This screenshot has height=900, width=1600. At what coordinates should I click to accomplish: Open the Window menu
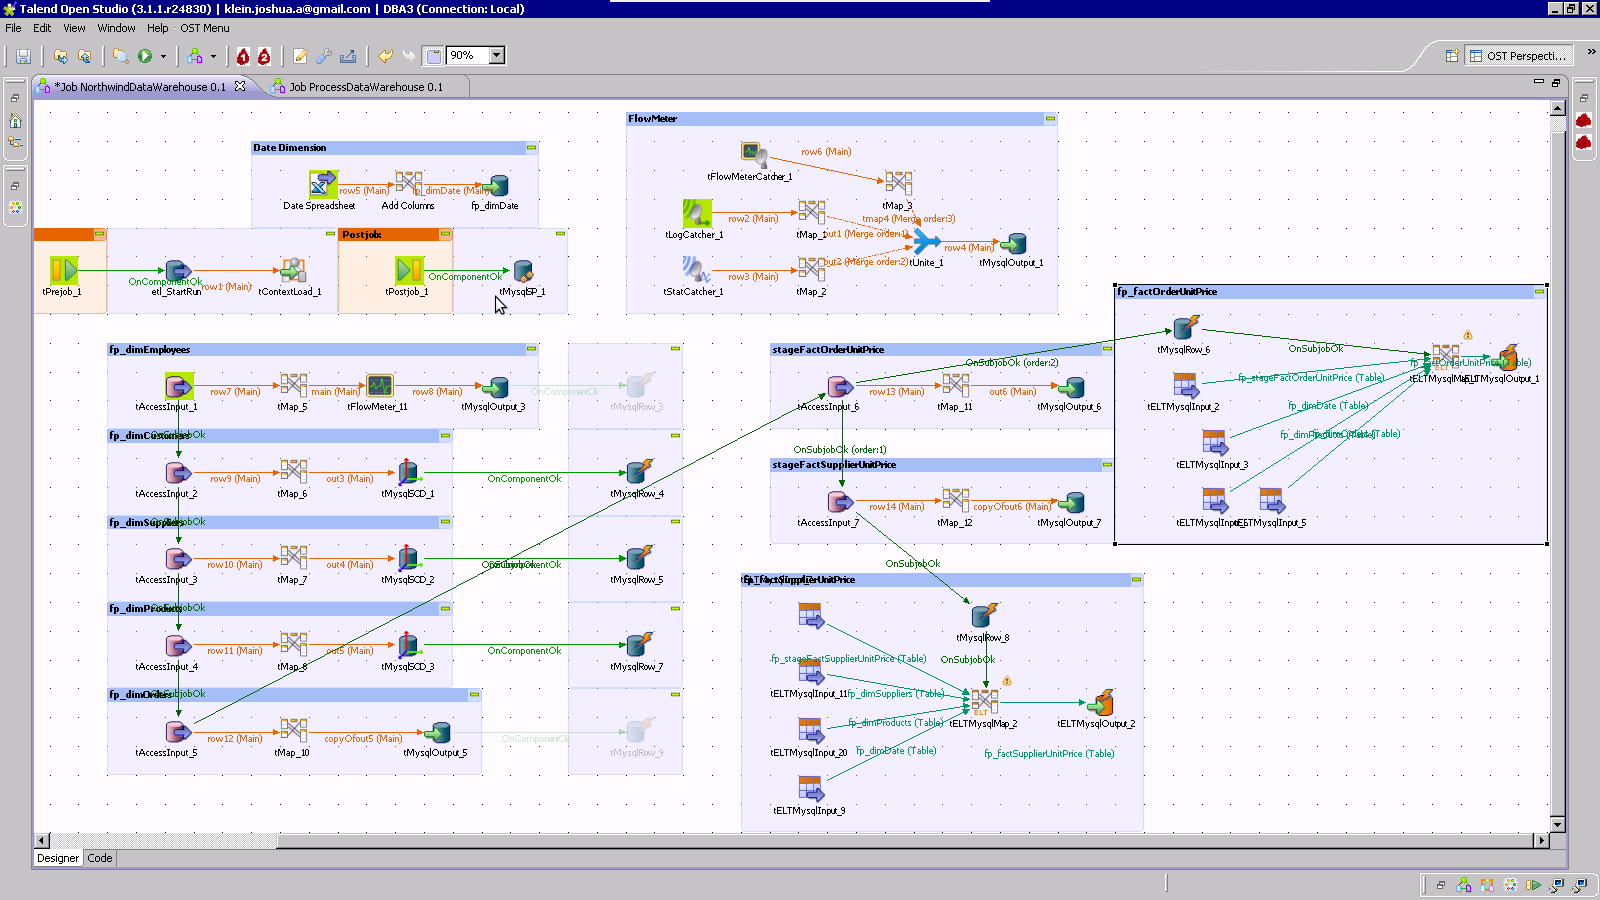point(116,28)
